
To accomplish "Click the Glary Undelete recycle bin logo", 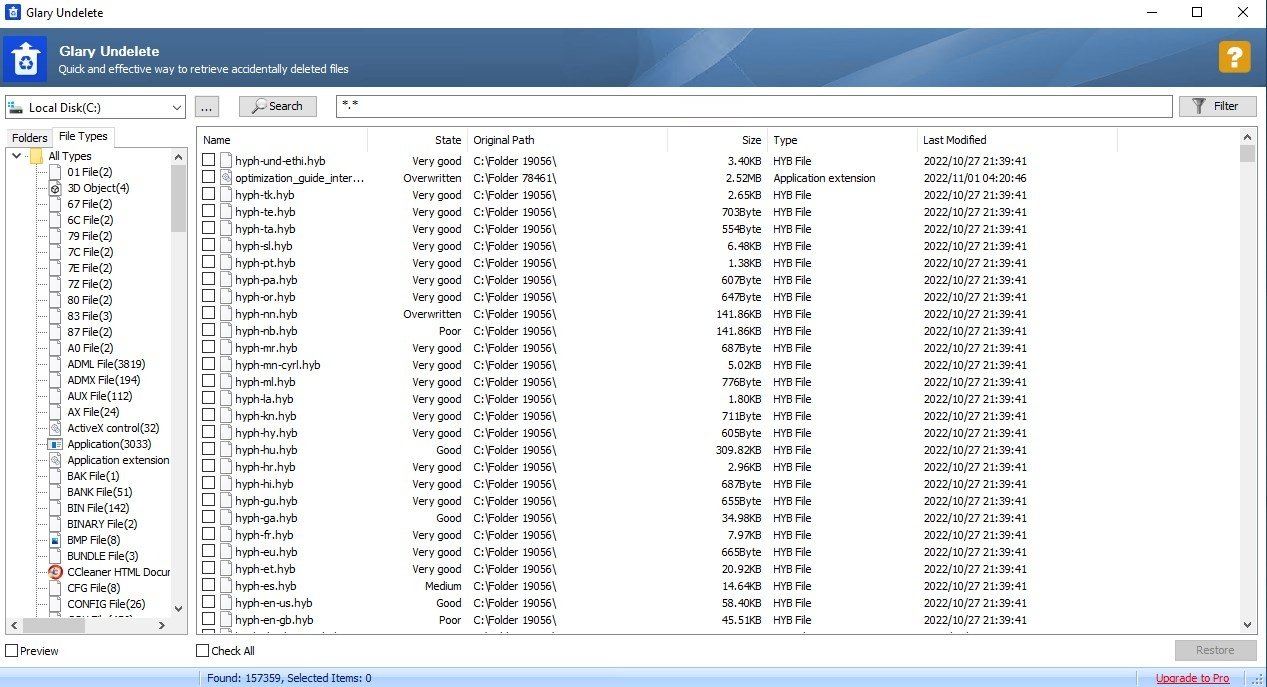I will click(23, 59).
